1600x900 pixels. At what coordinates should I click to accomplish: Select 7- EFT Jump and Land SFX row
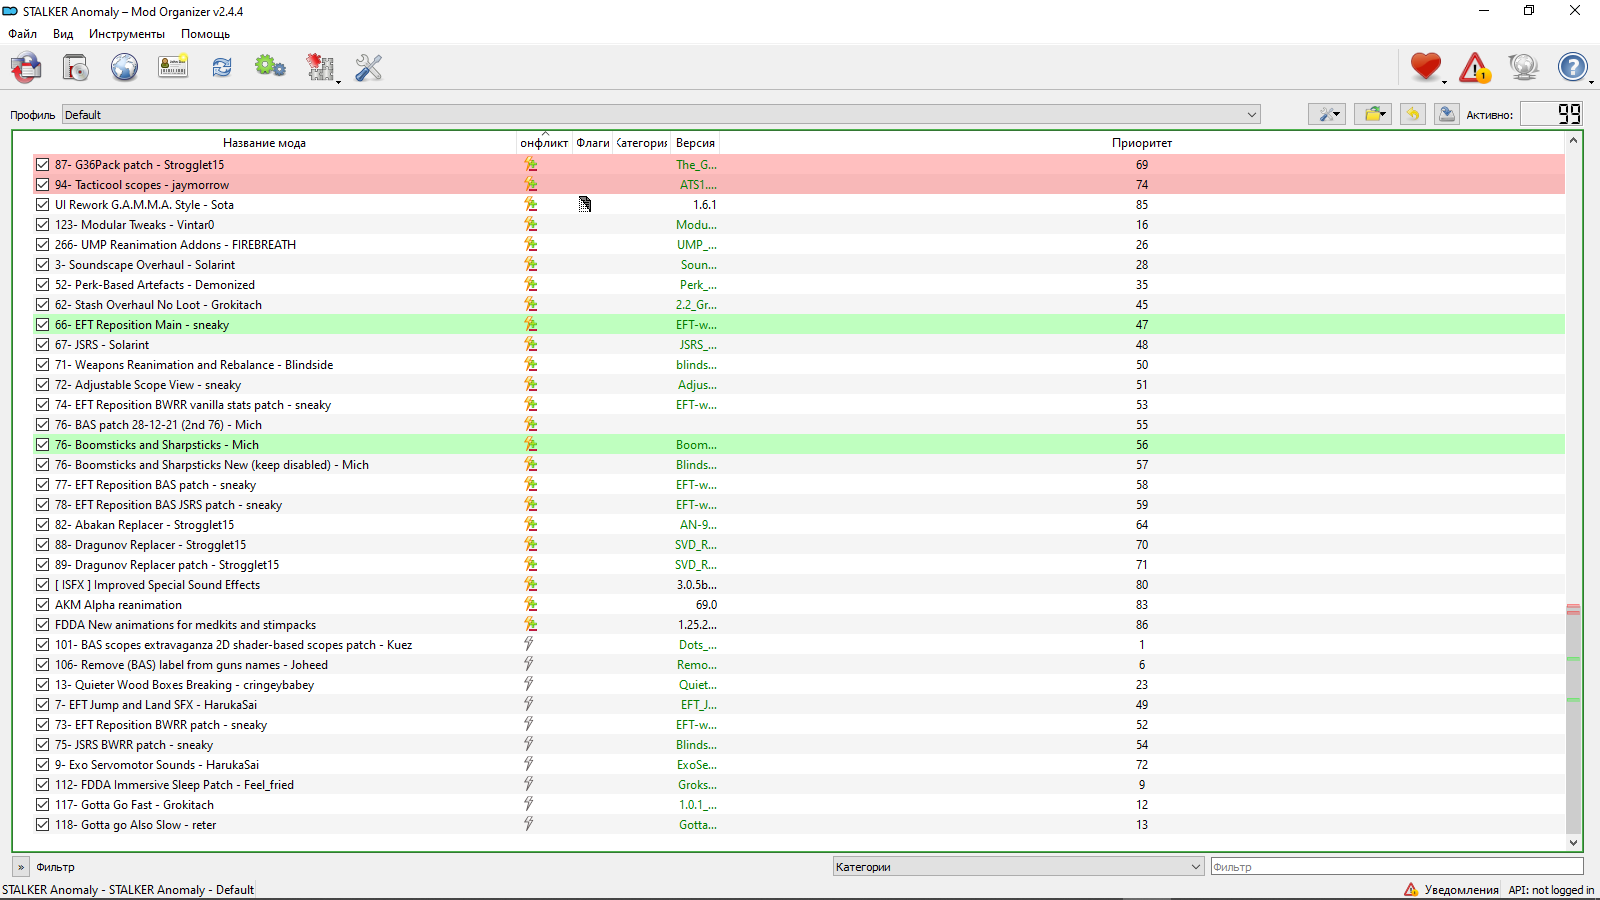(799, 705)
